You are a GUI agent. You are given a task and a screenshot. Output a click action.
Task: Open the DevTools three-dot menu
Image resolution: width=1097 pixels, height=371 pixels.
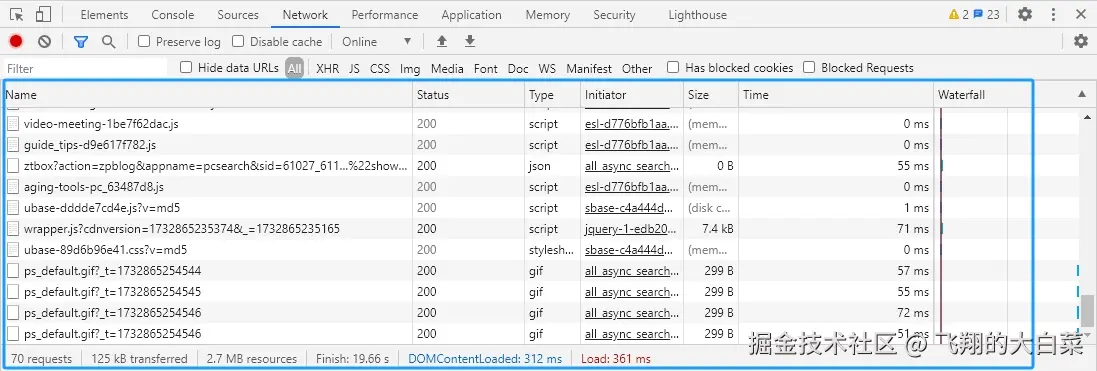coord(1054,14)
